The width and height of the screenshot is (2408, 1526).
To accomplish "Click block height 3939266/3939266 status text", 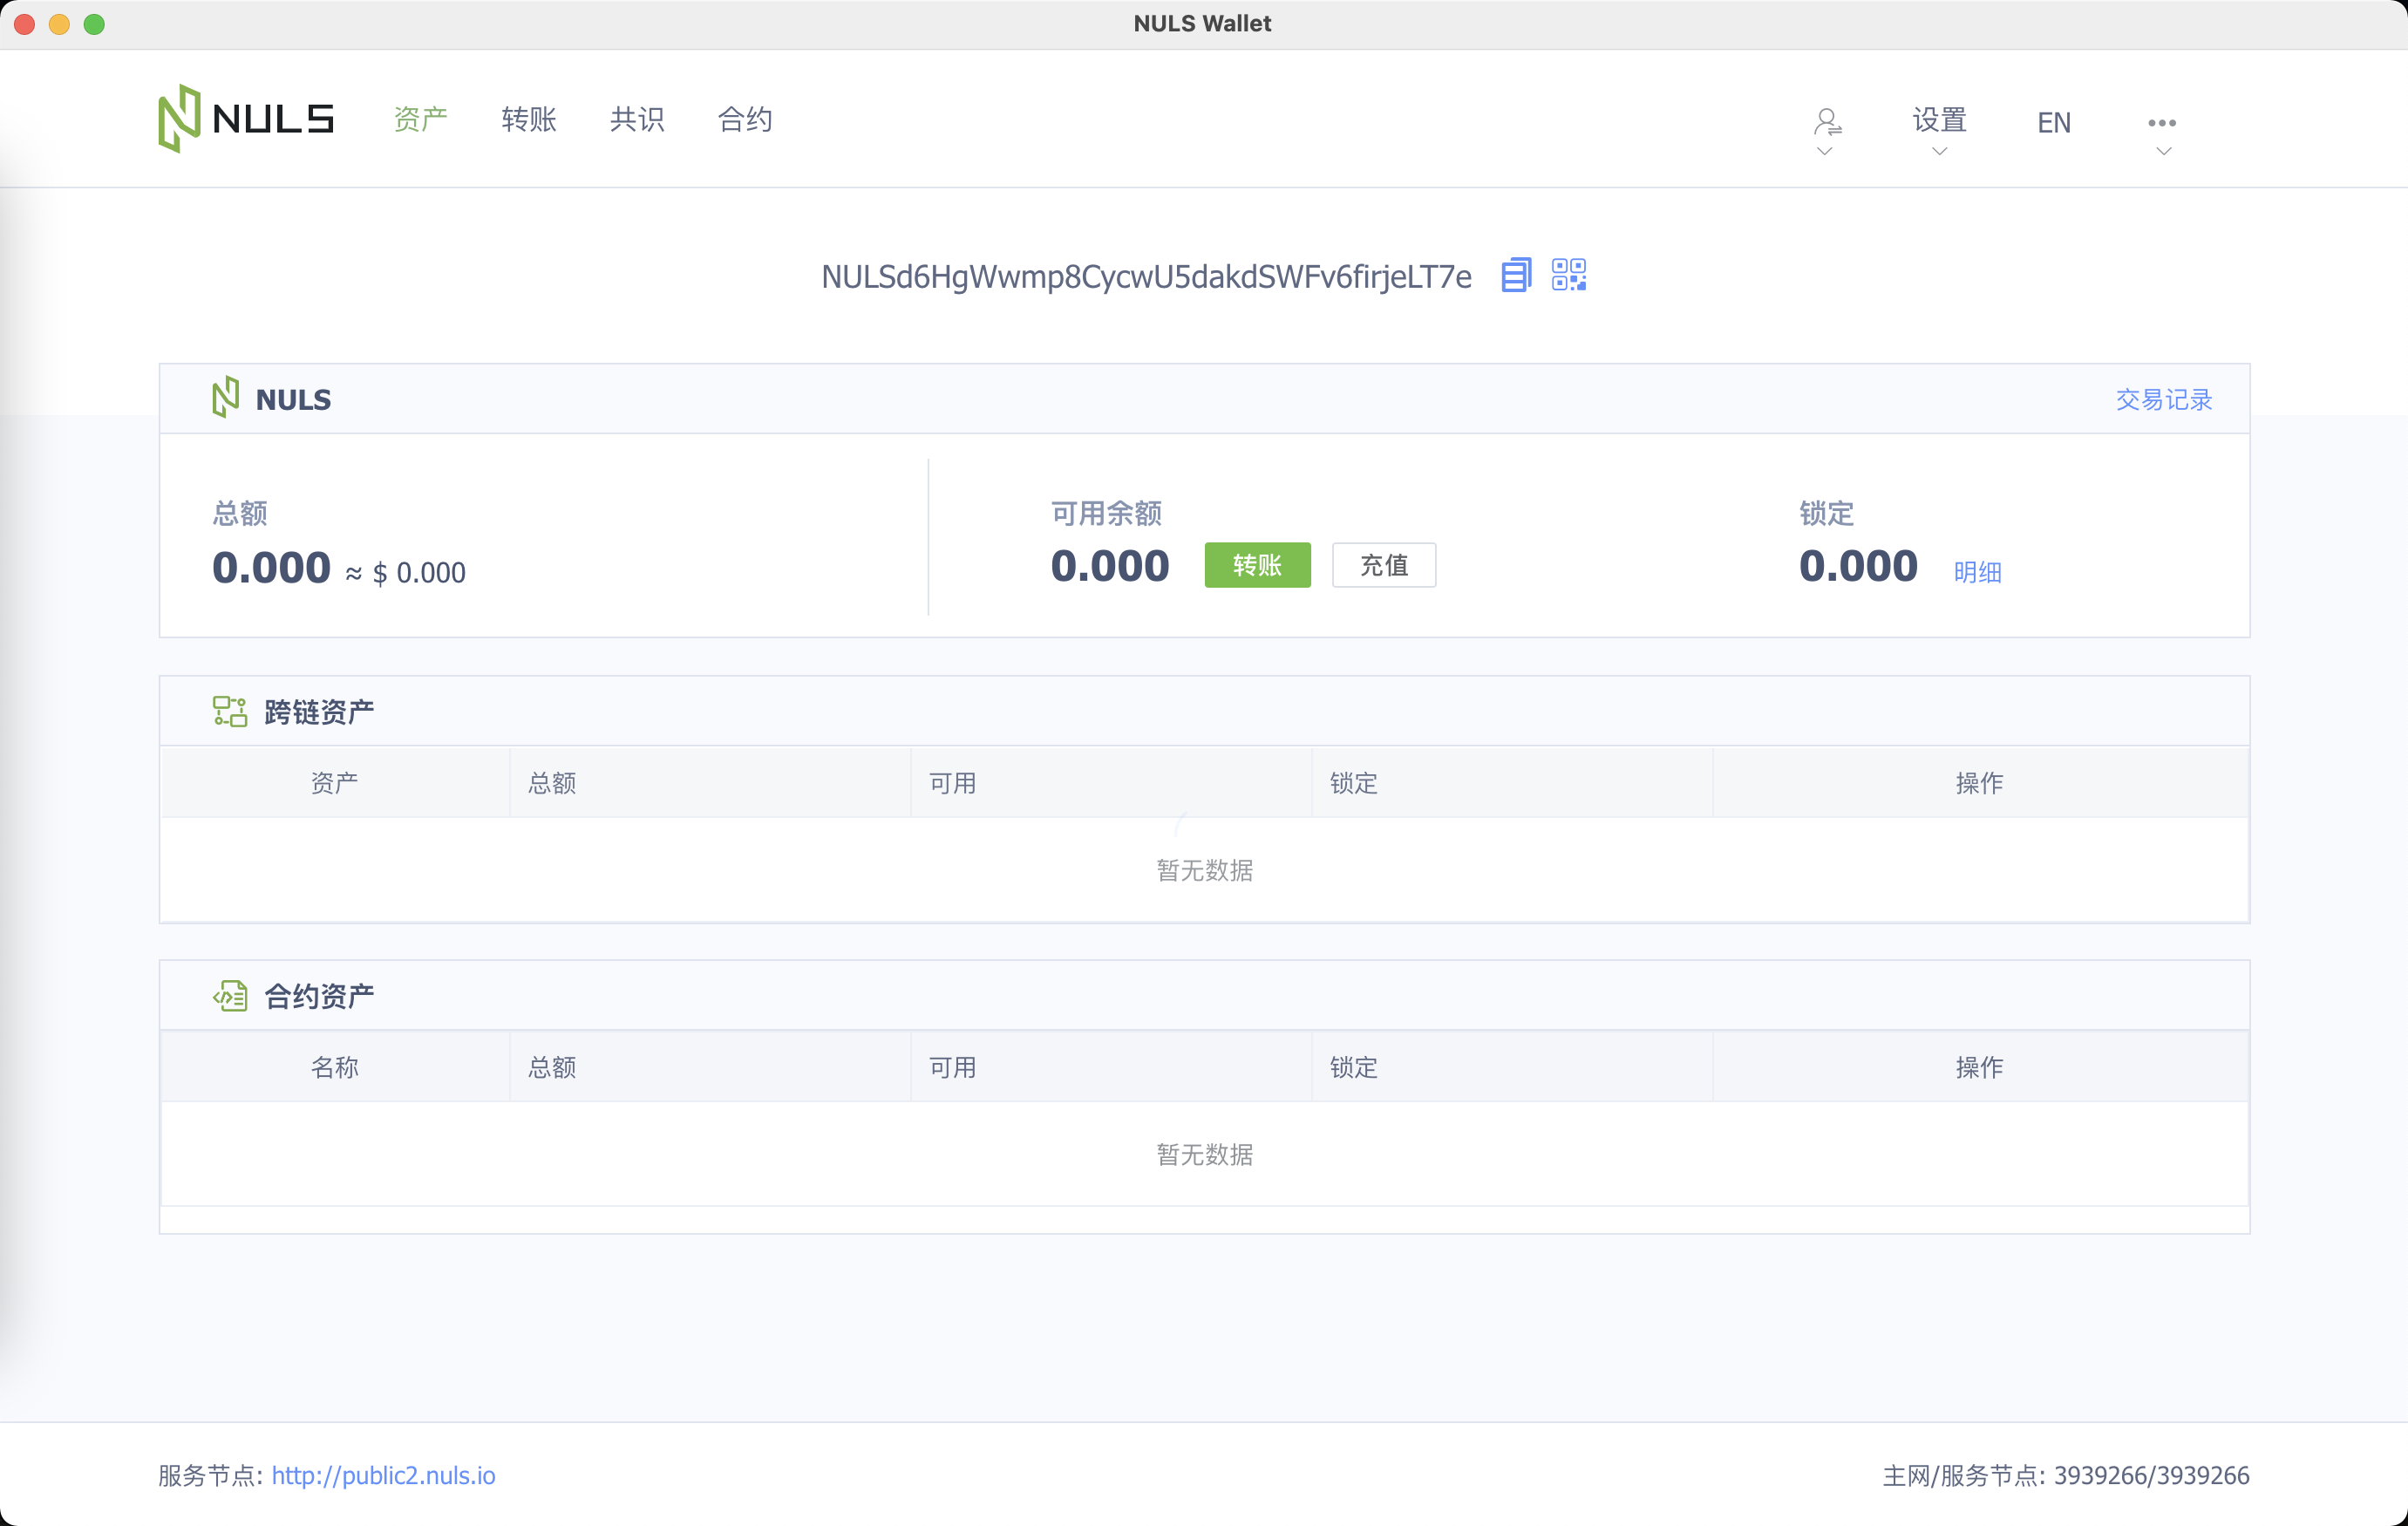I will pos(2151,1475).
